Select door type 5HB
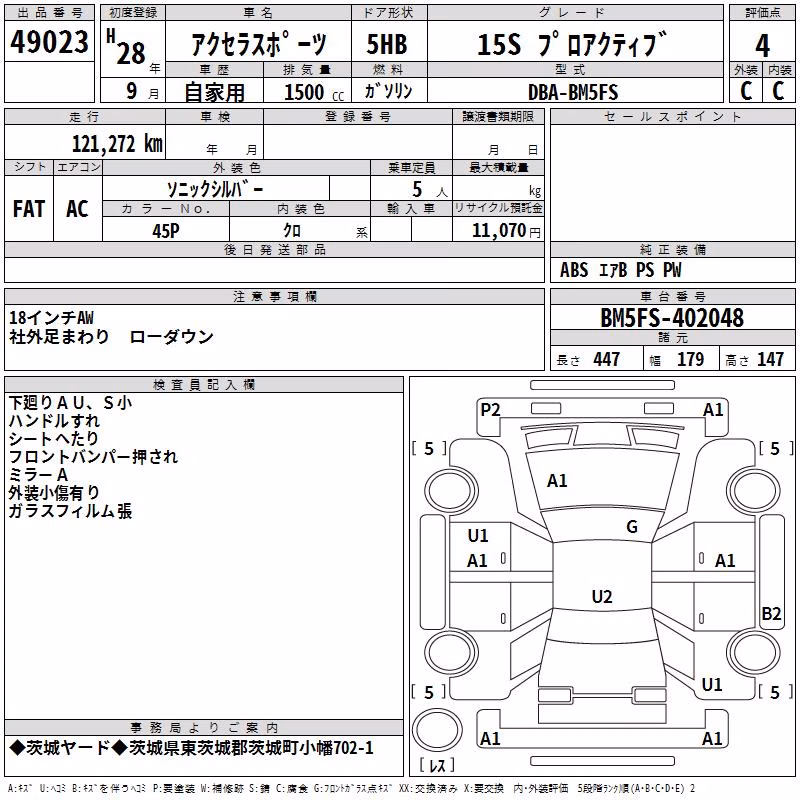Screen dimensions: 800x800 tap(387, 44)
